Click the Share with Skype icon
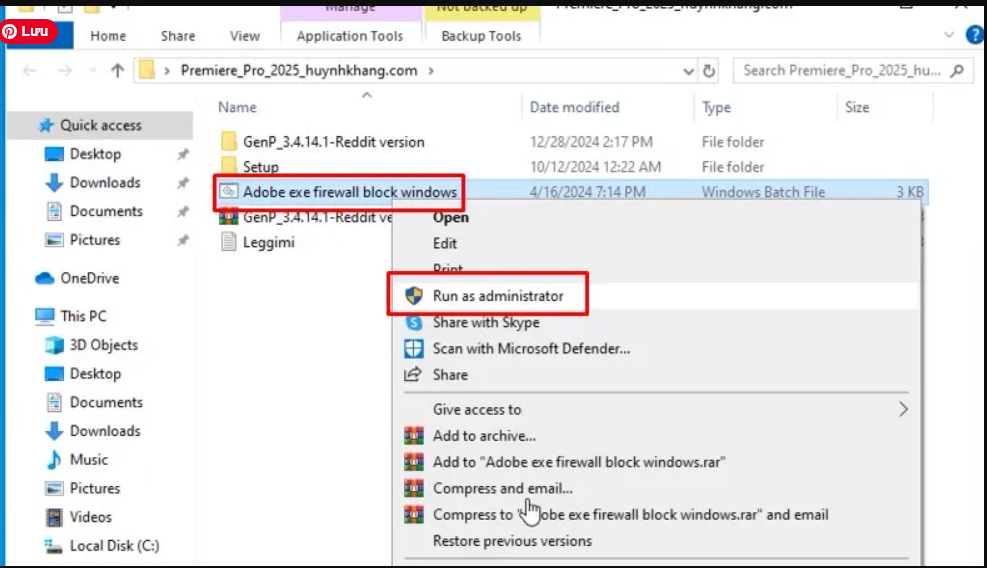987x568 pixels. 414,323
